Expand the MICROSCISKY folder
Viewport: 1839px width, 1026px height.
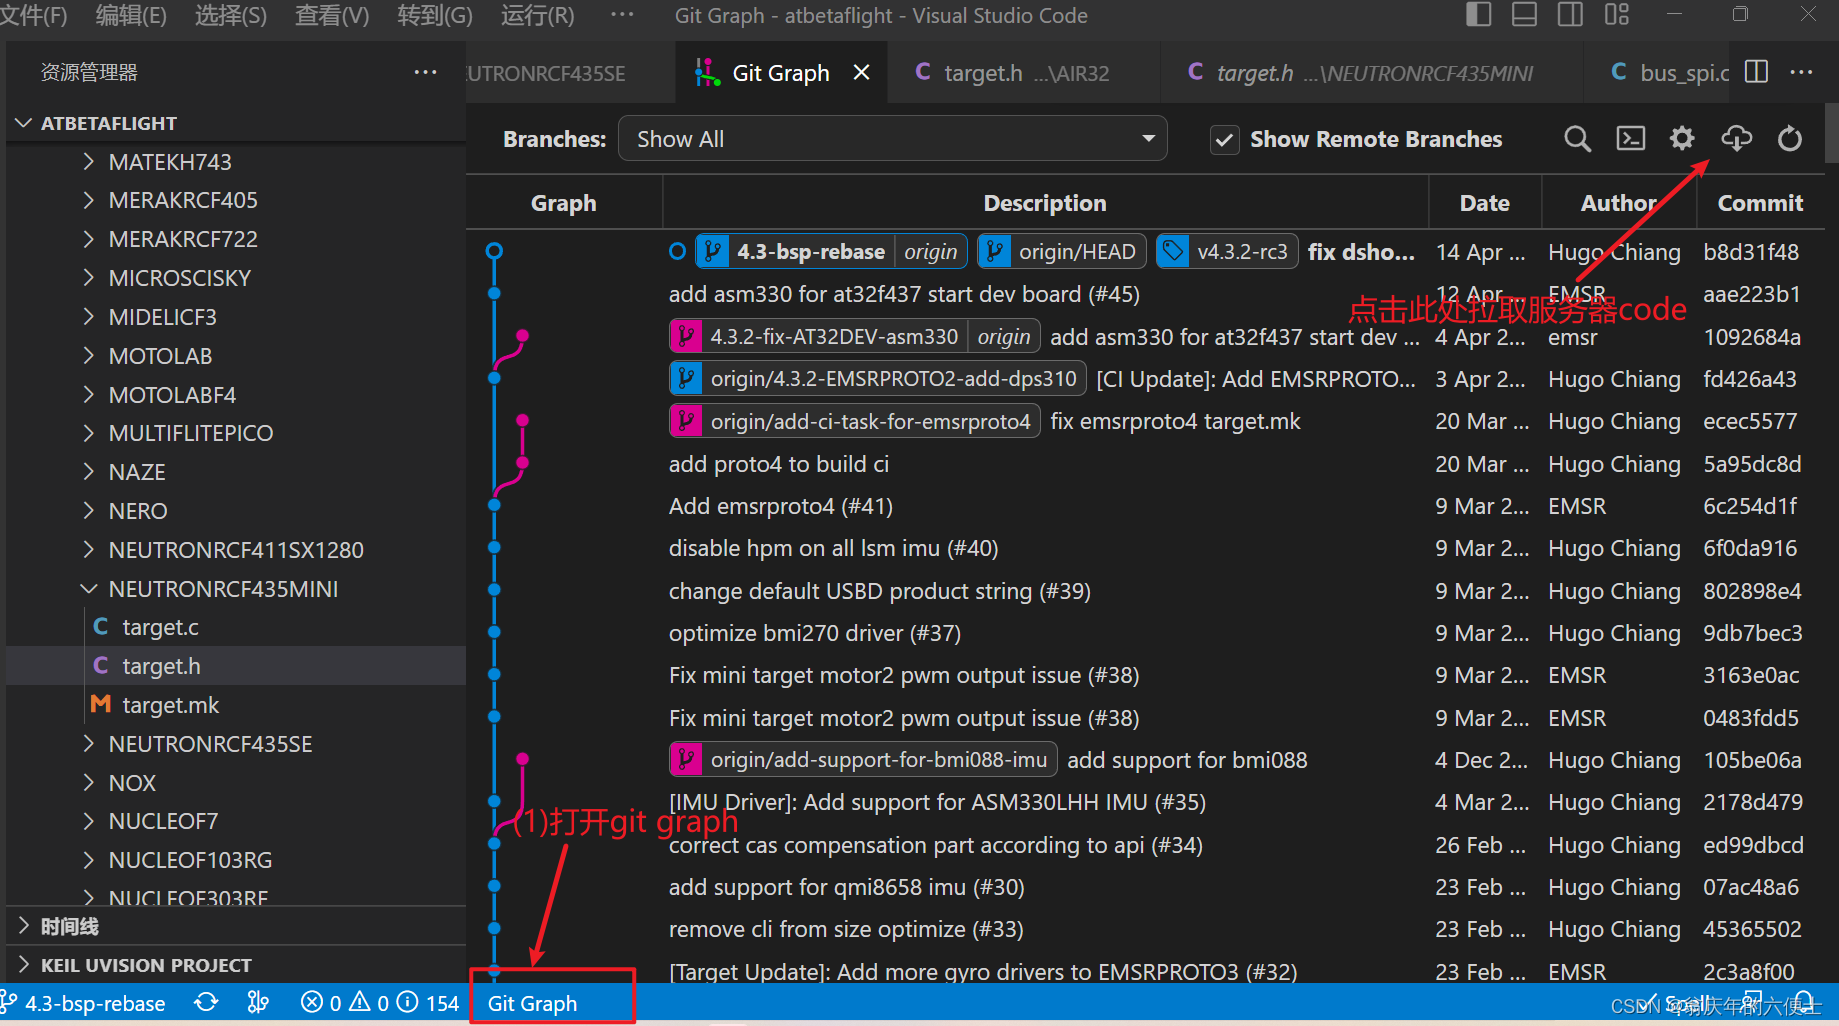point(236,278)
